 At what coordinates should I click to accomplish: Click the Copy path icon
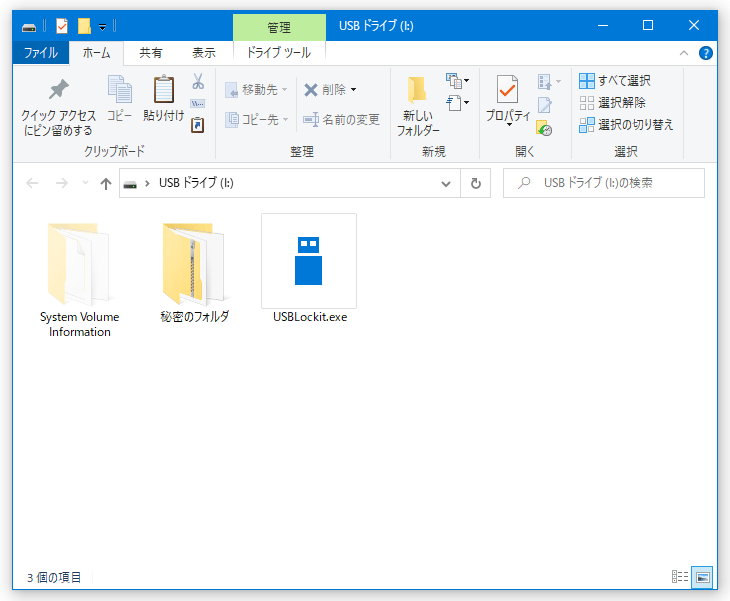[198, 103]
